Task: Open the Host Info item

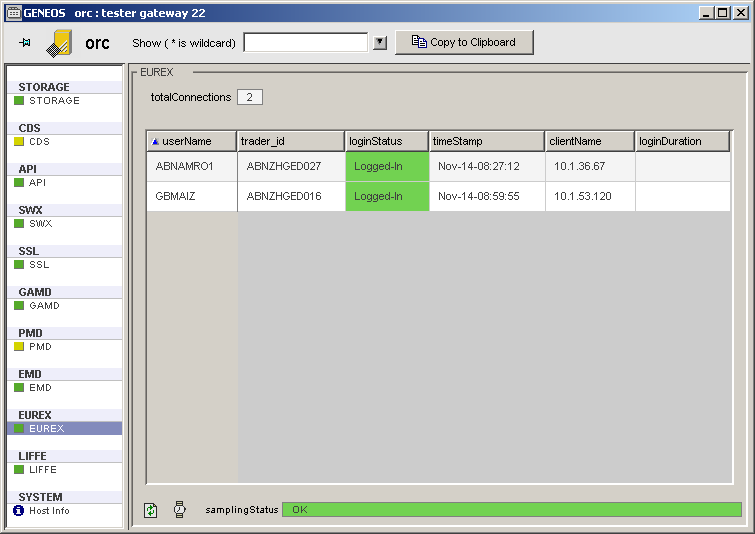Action: tap(48, 511)
